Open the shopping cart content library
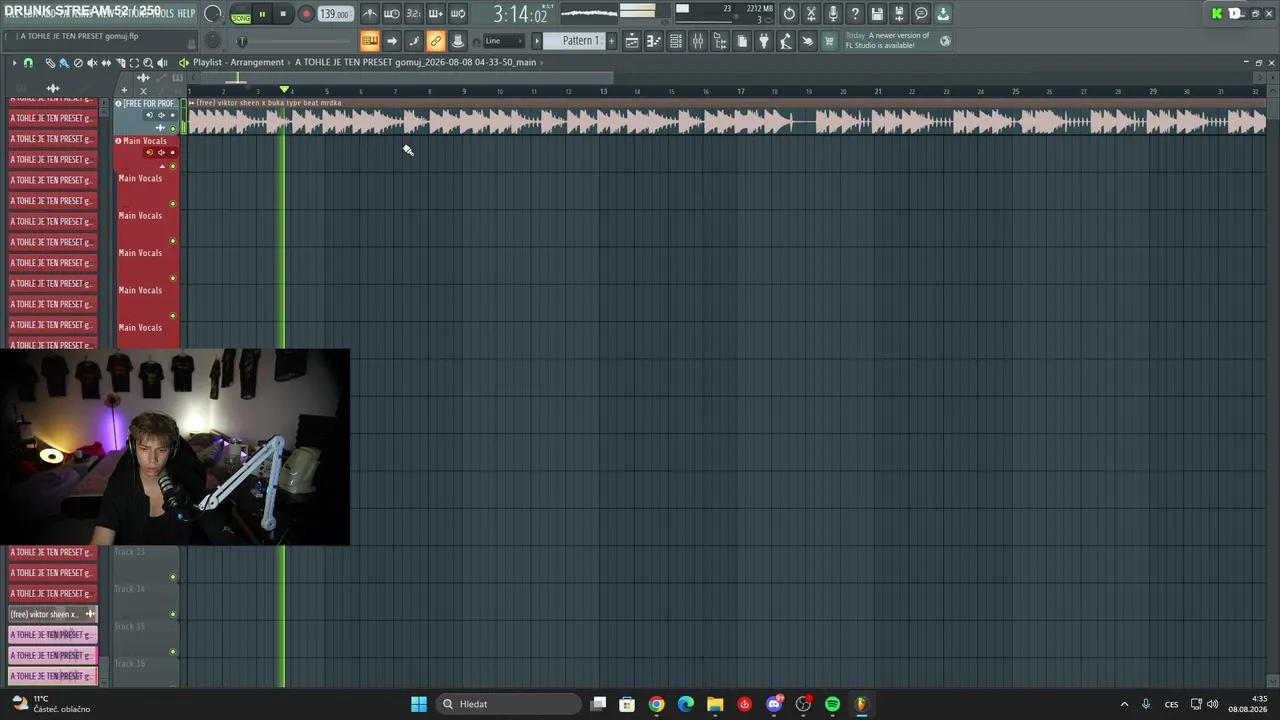The width and height of the screenshot is (1280, 720). (x=829, y=41)
